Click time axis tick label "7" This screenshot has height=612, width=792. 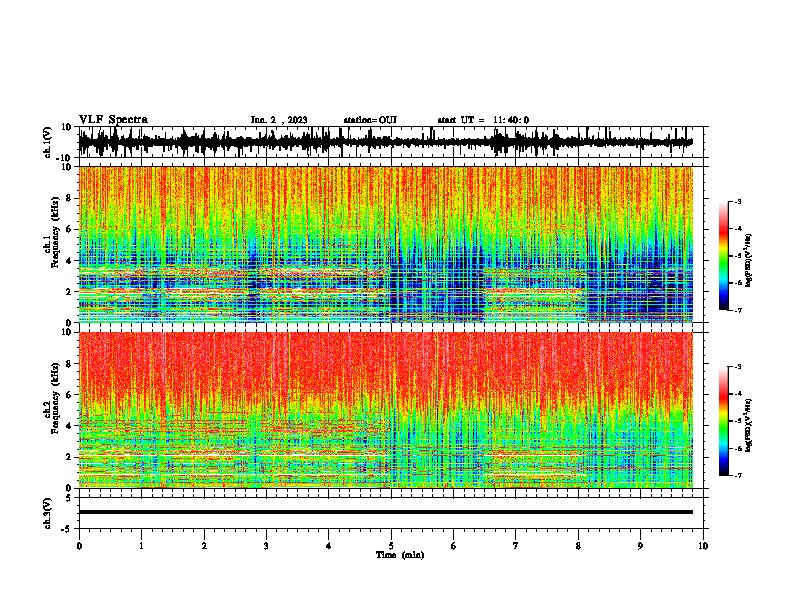coord(516,546)
